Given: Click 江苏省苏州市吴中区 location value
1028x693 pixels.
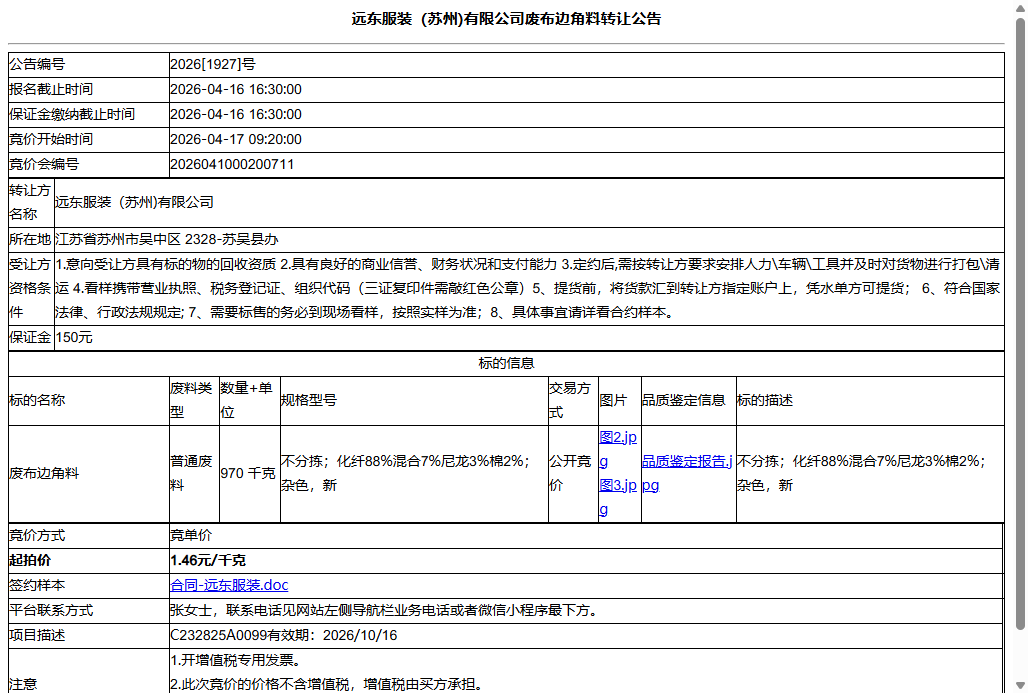Looking at the screenshot, I should (x=167, y=239).
